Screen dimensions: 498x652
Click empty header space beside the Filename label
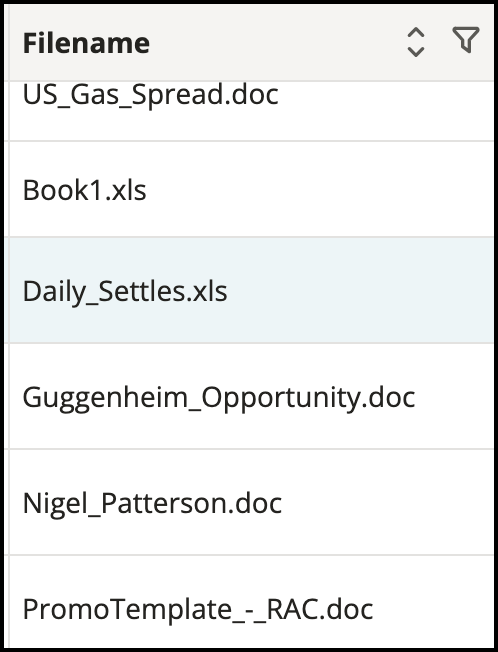click(274, 43)
